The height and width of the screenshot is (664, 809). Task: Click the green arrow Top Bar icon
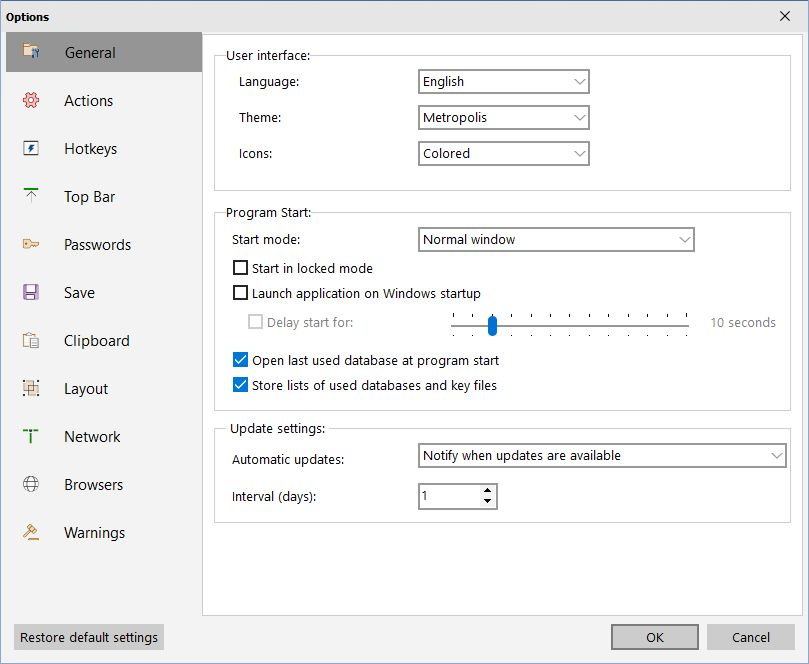point(31,196)
